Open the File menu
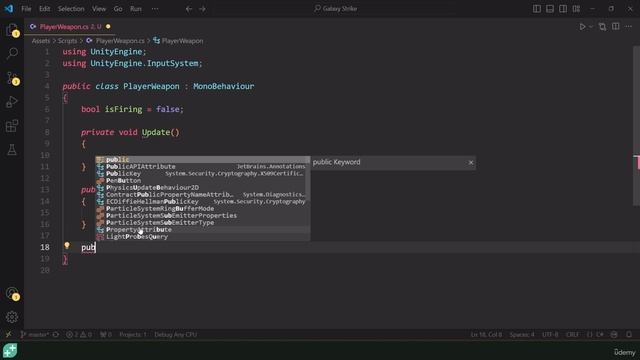640x360 pixels. 26,9
